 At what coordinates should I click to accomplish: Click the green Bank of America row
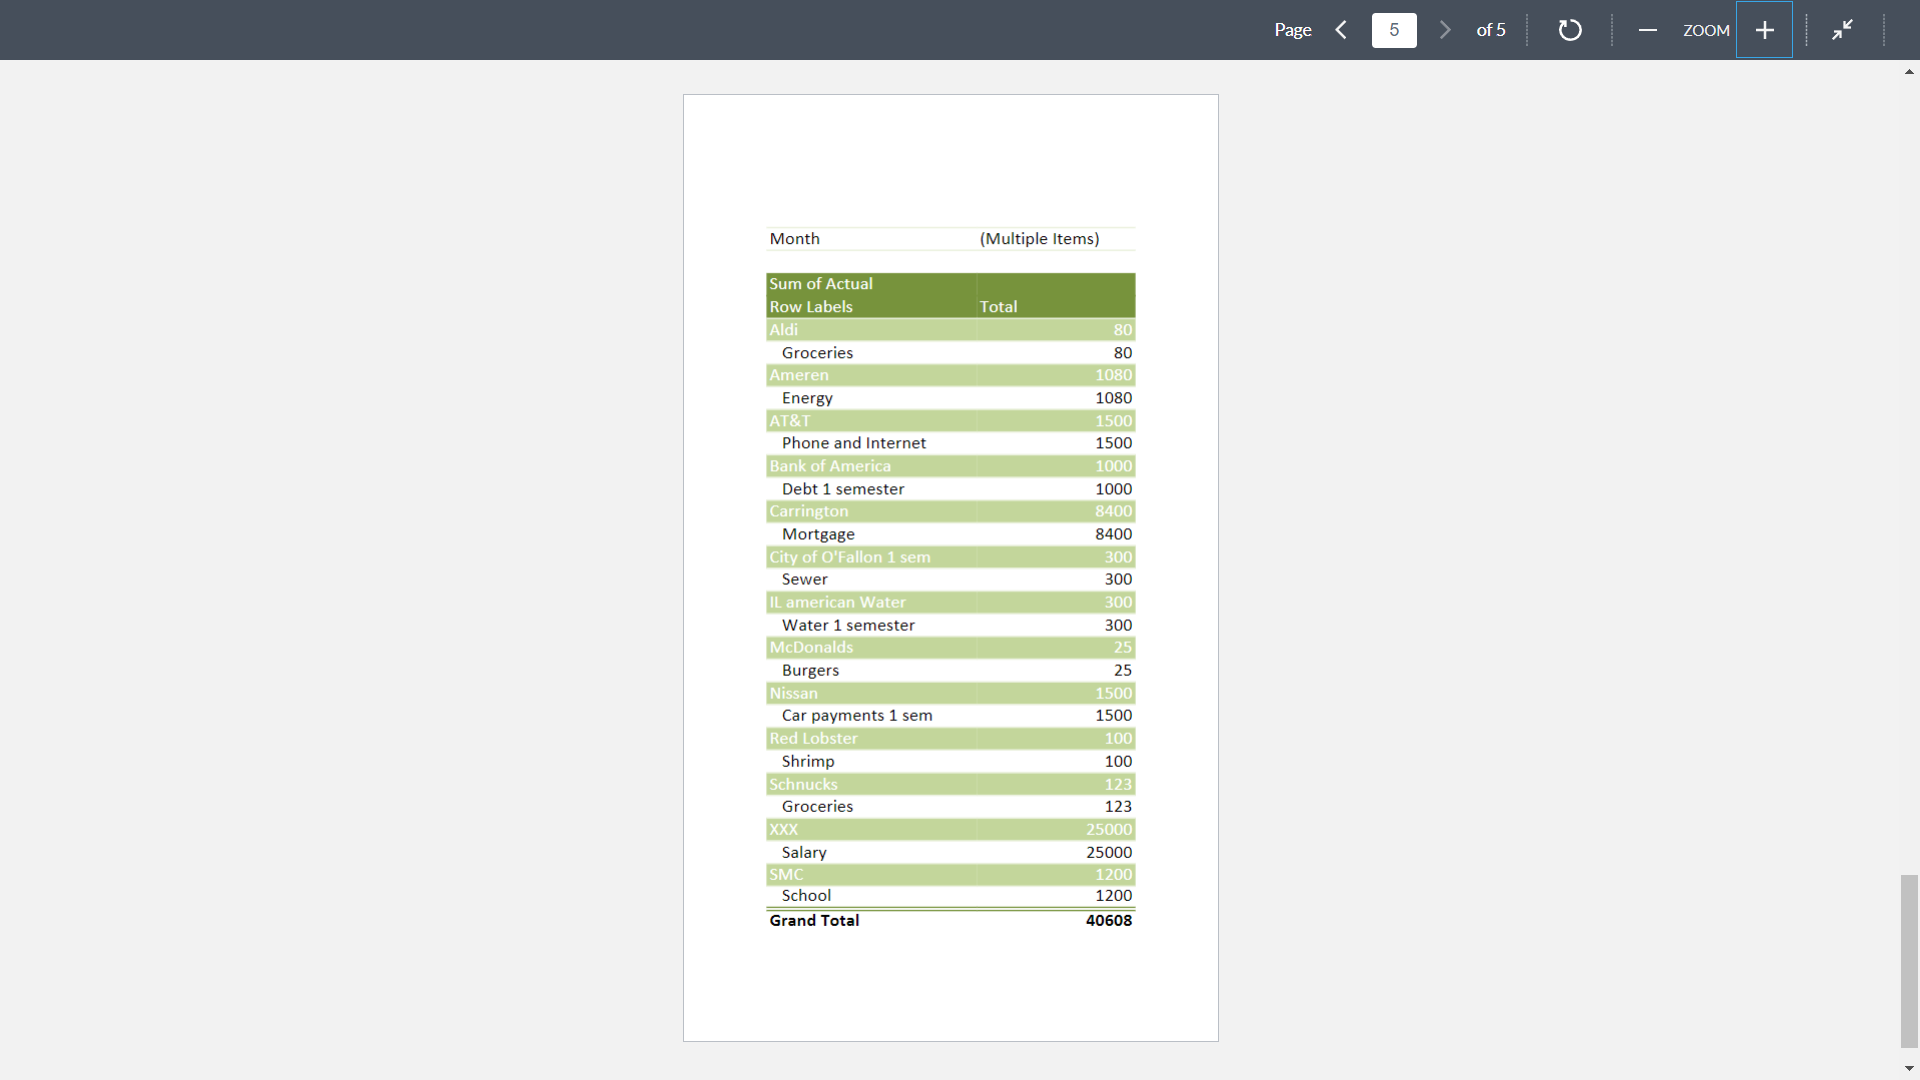[x=829, y=465]
